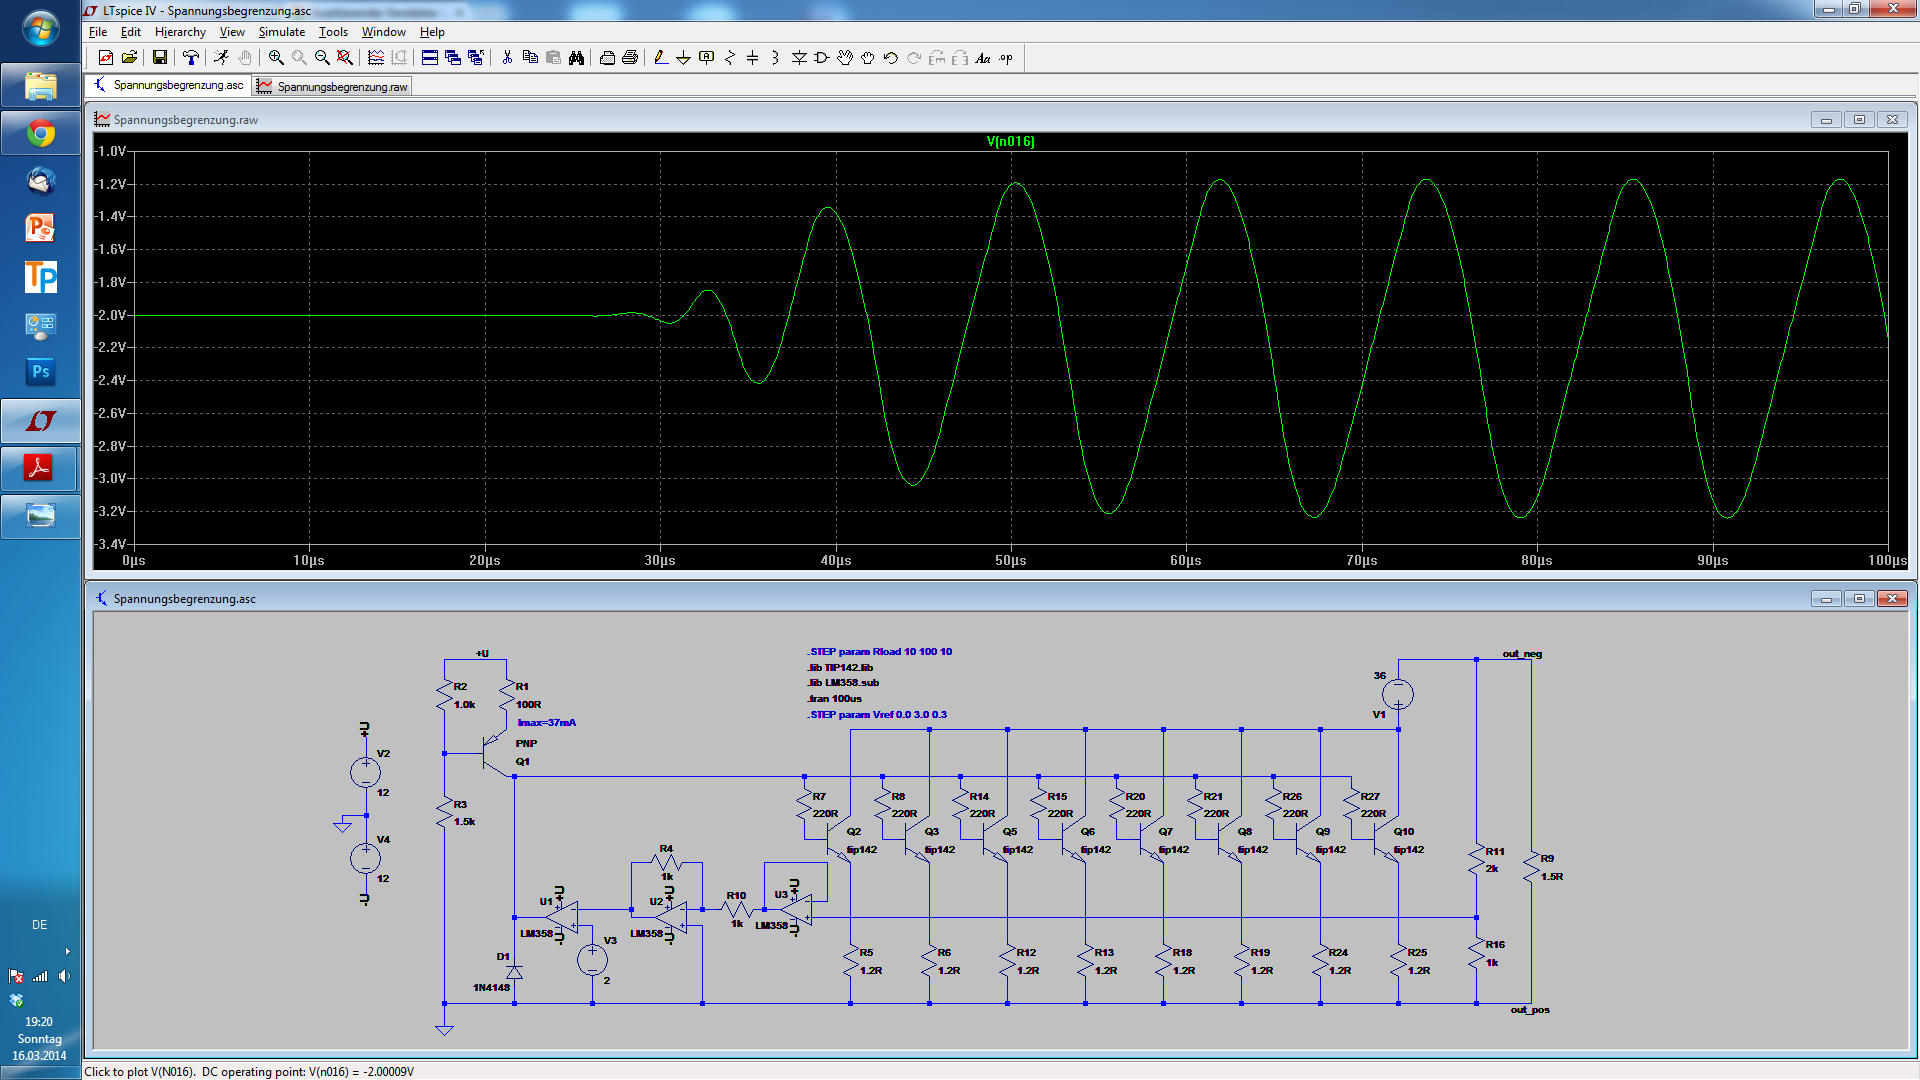Screen dimensions: 1920x1080
Task: Click the third window-arrangement icon after Cascade
Action: coord(476,58)
